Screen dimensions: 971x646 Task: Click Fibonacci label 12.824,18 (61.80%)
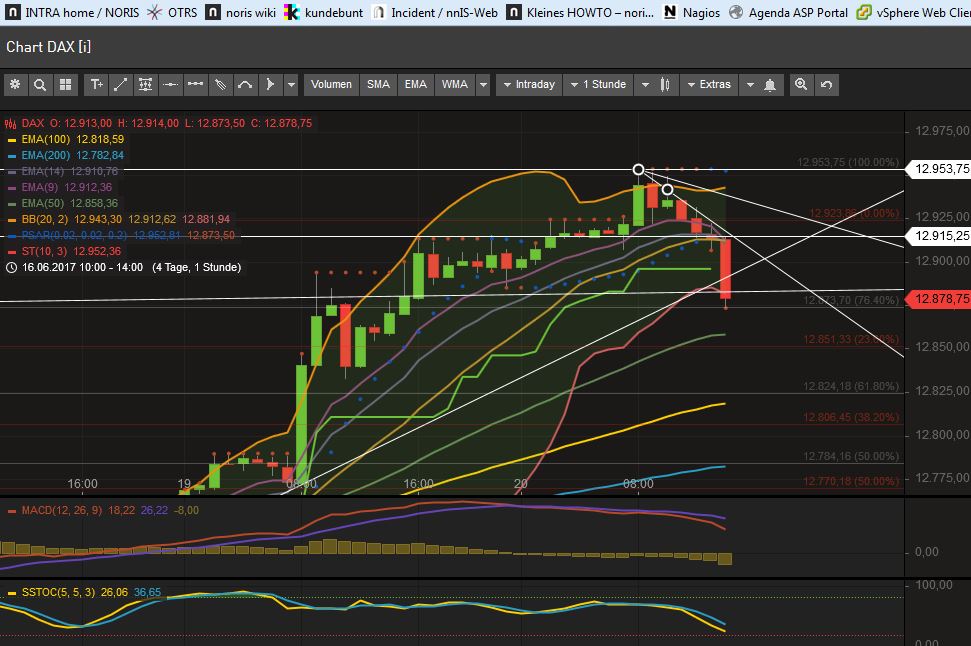click(851, 386)
